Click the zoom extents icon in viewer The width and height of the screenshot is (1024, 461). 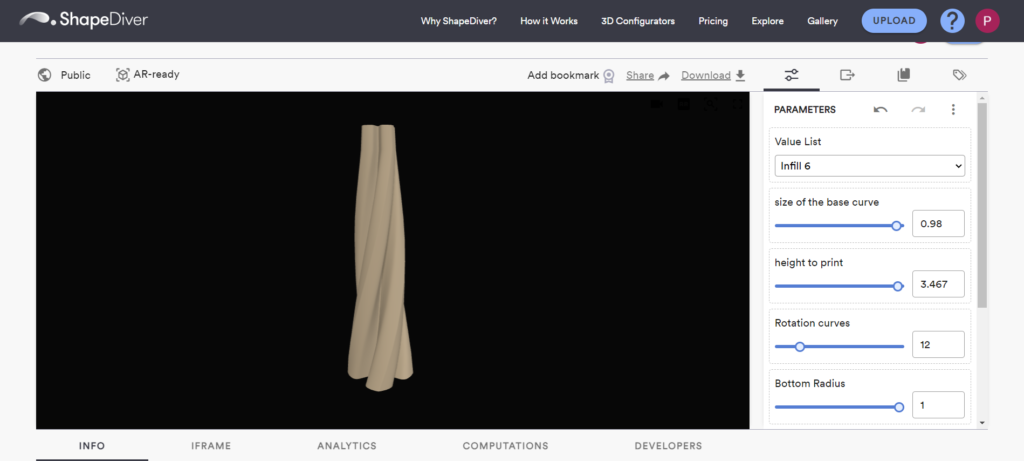click(711, 104)
